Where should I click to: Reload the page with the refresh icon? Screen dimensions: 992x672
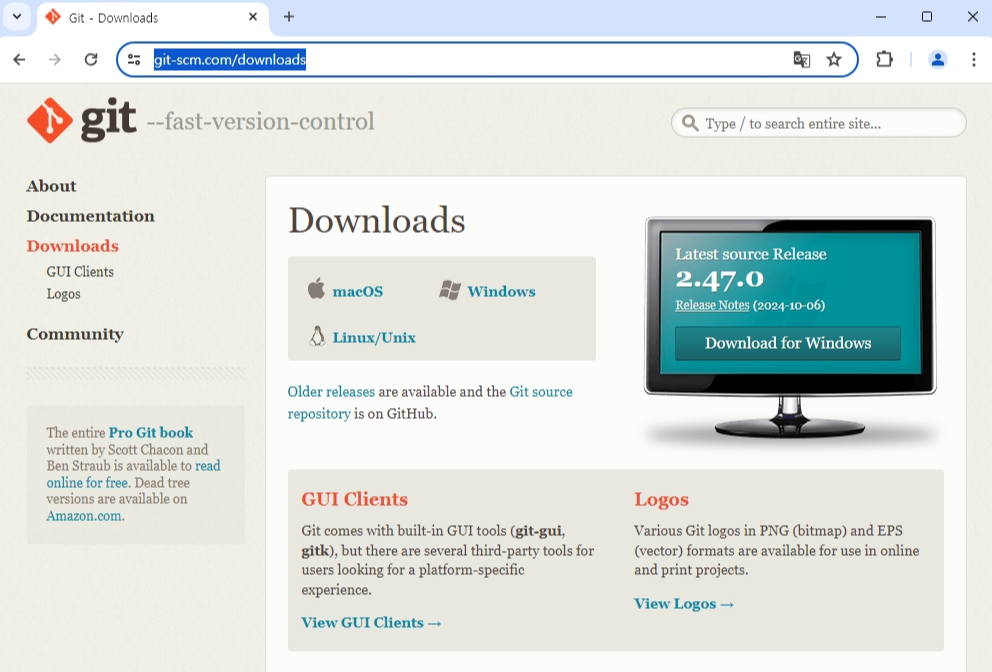(91, 59)
